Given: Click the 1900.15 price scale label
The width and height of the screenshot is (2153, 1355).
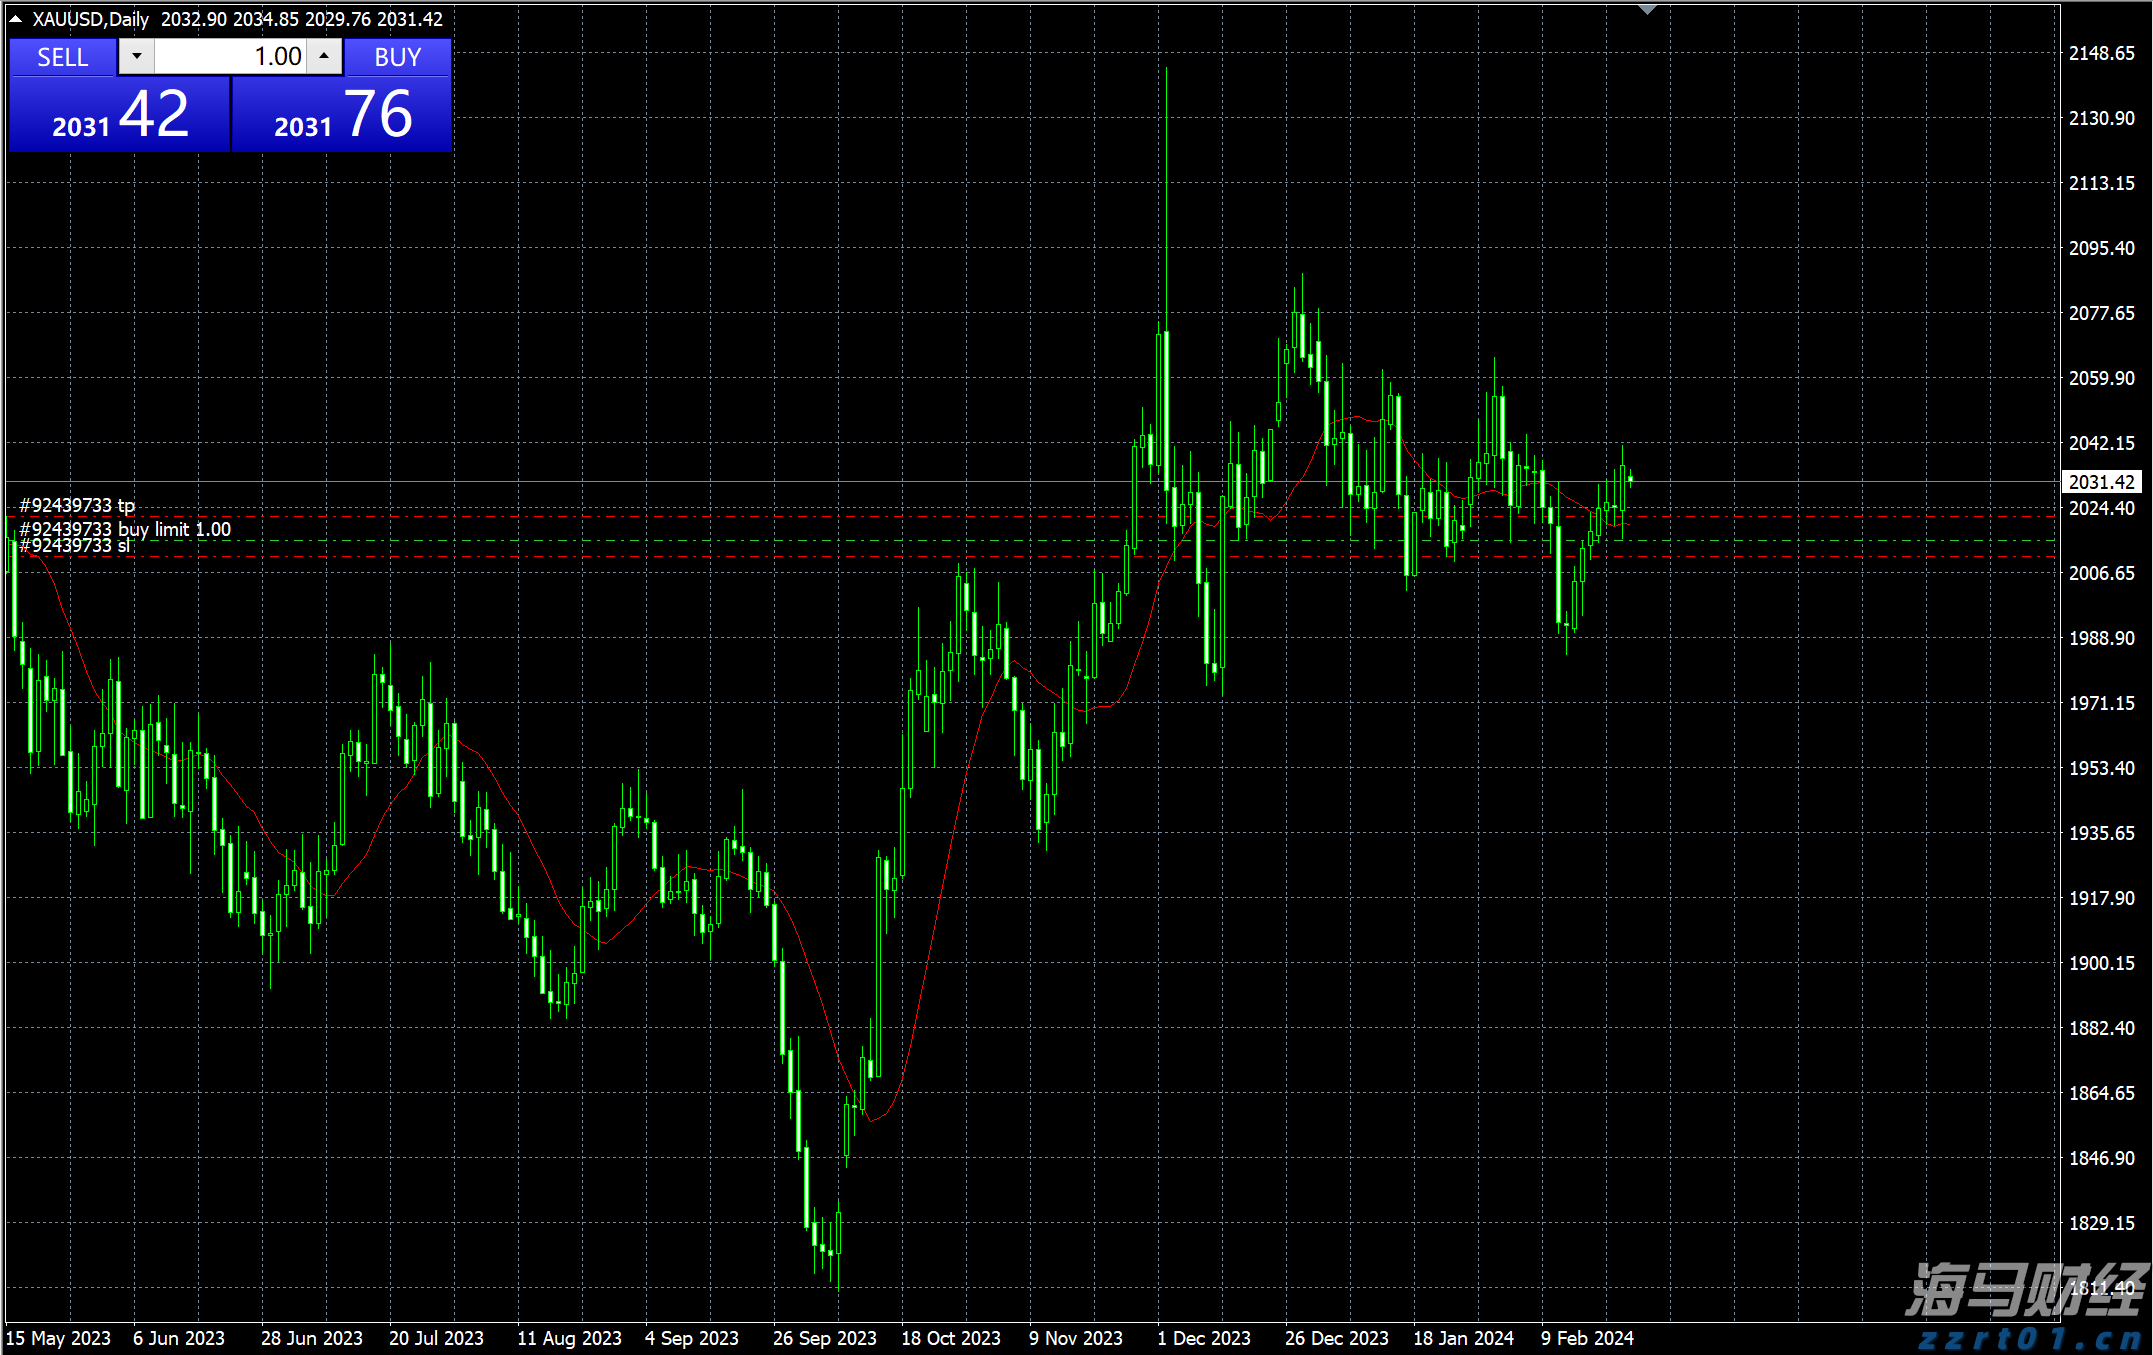Looking at the screenshot, I should (2101, 963).
